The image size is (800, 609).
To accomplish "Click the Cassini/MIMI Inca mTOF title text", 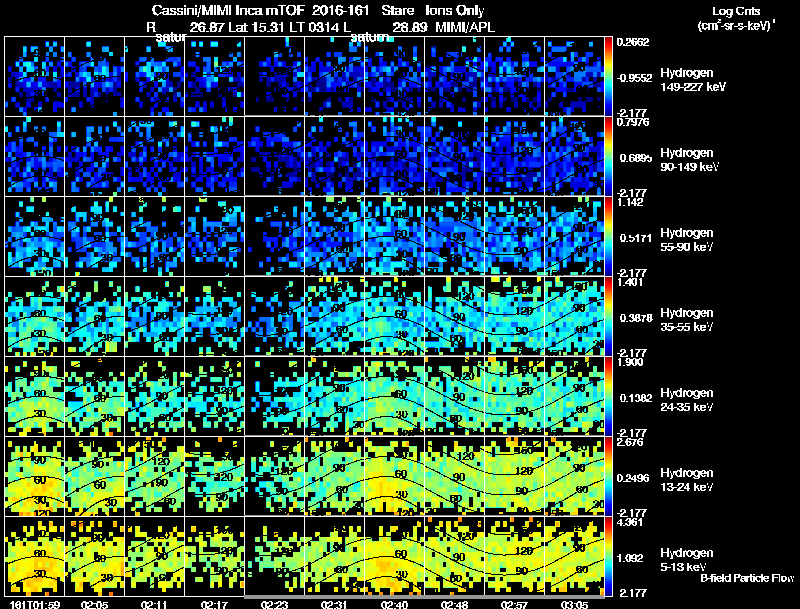I will pyautogui.click(x=228, y=11).
